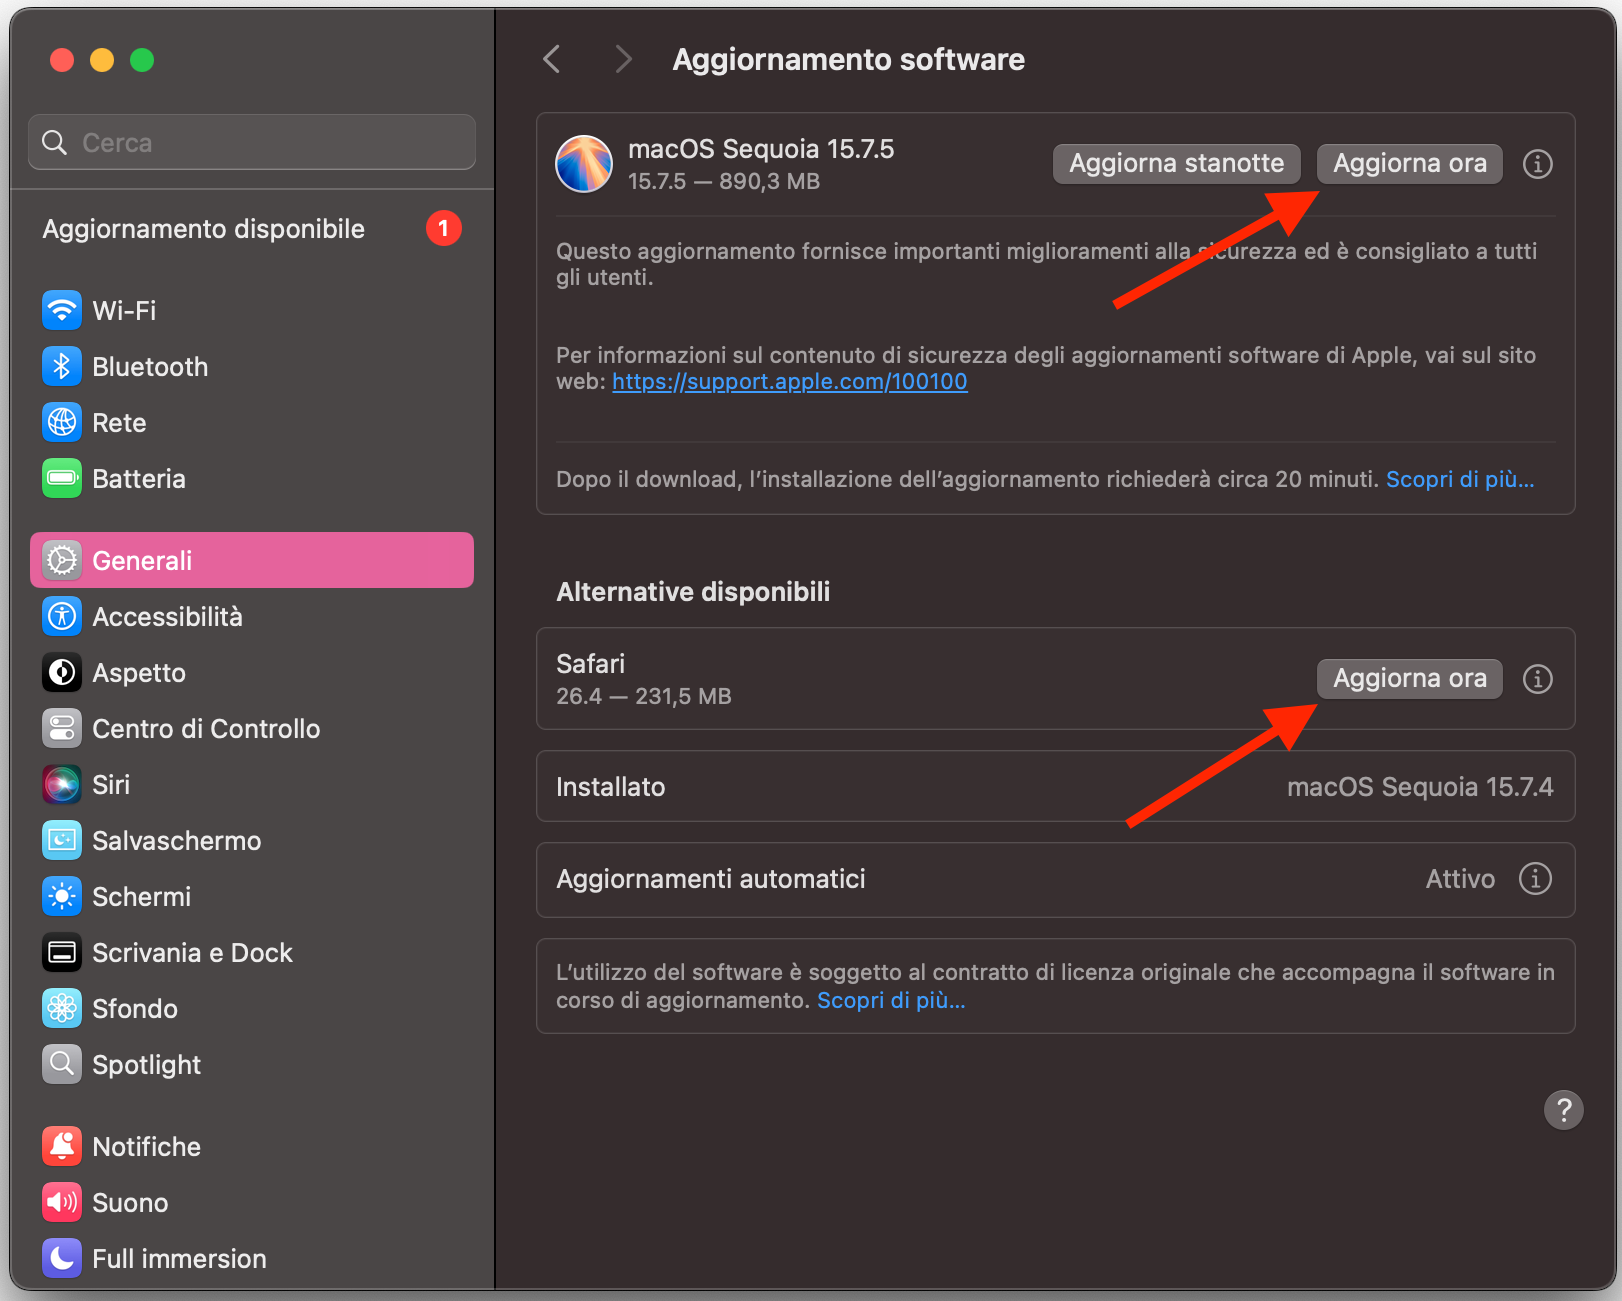Open Notifiche using the bell icon
The image size is (1622, 1301).
(x=61, y=1146)
